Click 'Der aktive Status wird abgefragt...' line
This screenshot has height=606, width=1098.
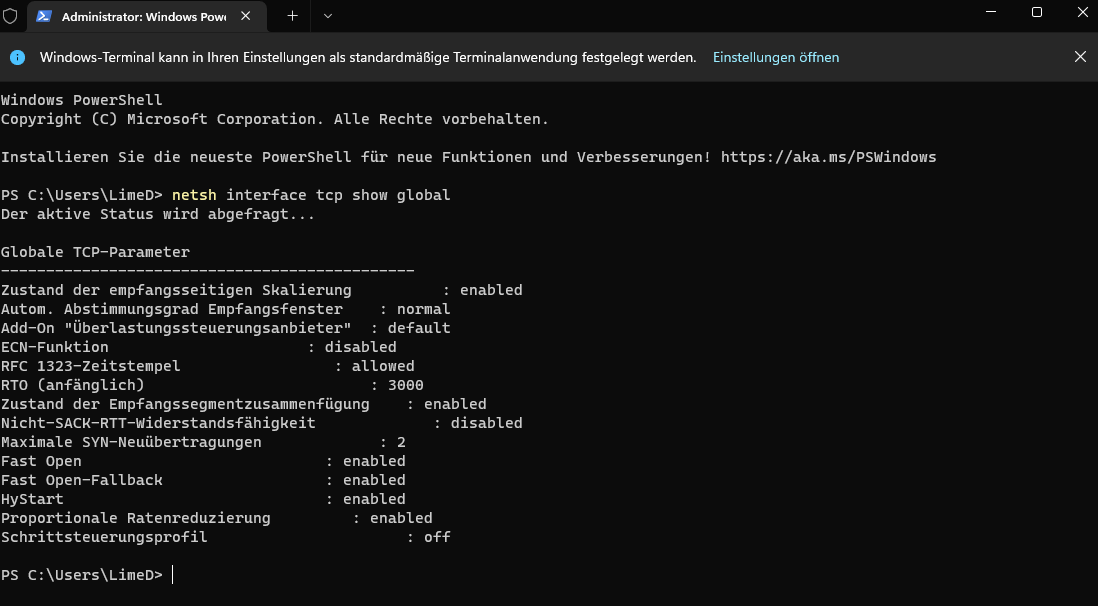click(x=158, y=214)
